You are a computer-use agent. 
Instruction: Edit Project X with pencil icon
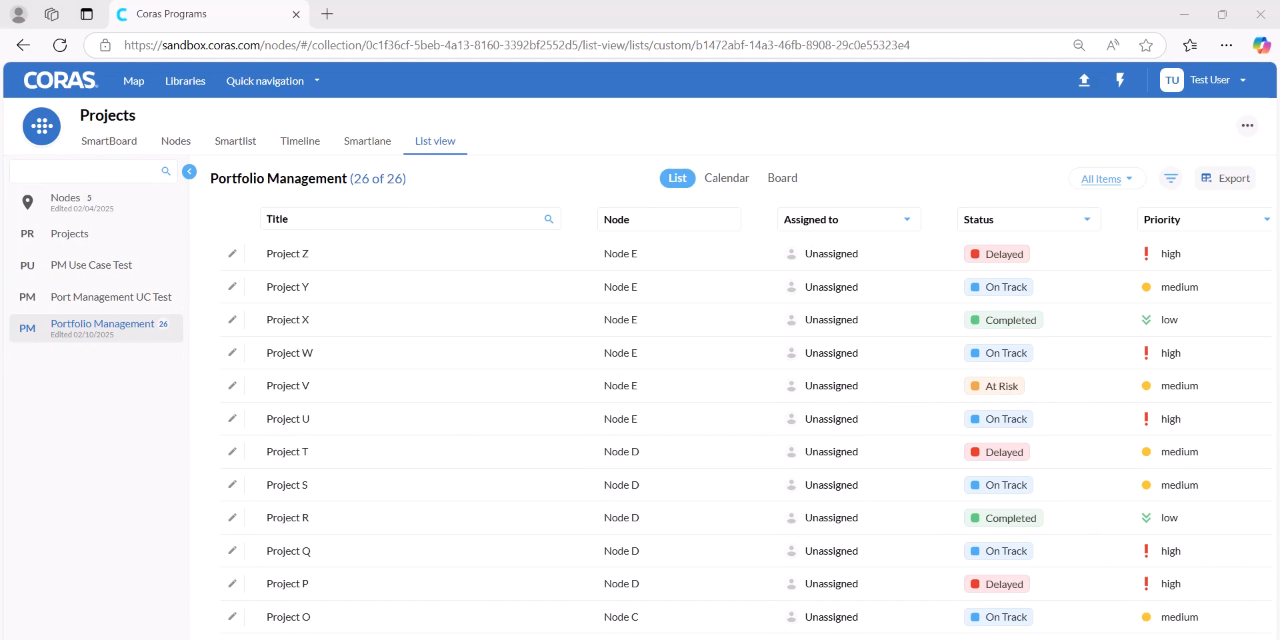[x=232, y=319]
